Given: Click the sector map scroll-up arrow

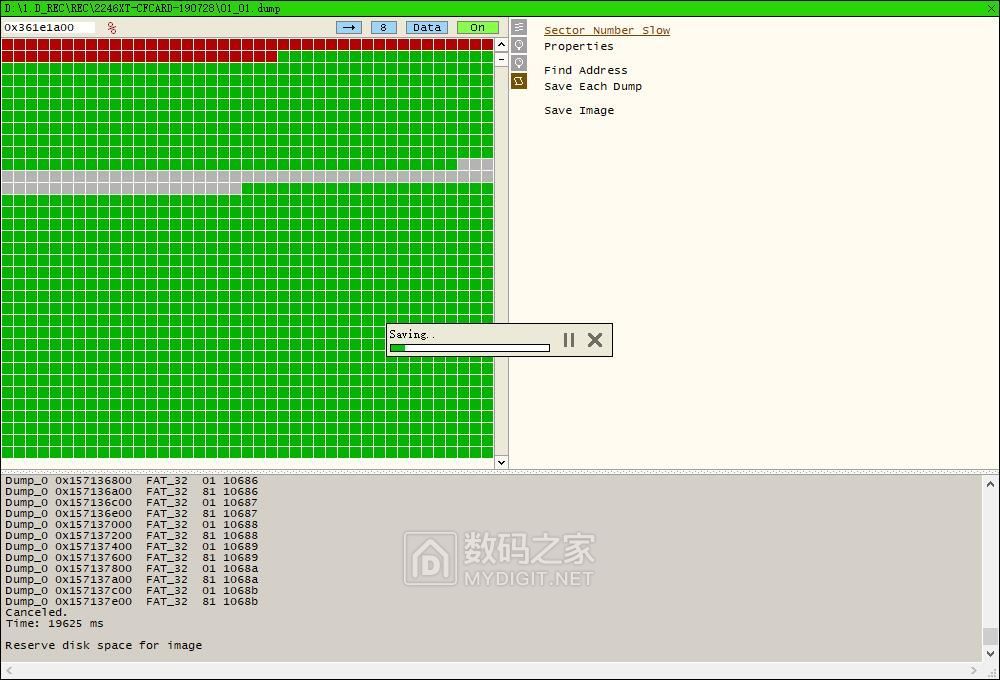Looking at the screenshot, I should tap(501, 45).
